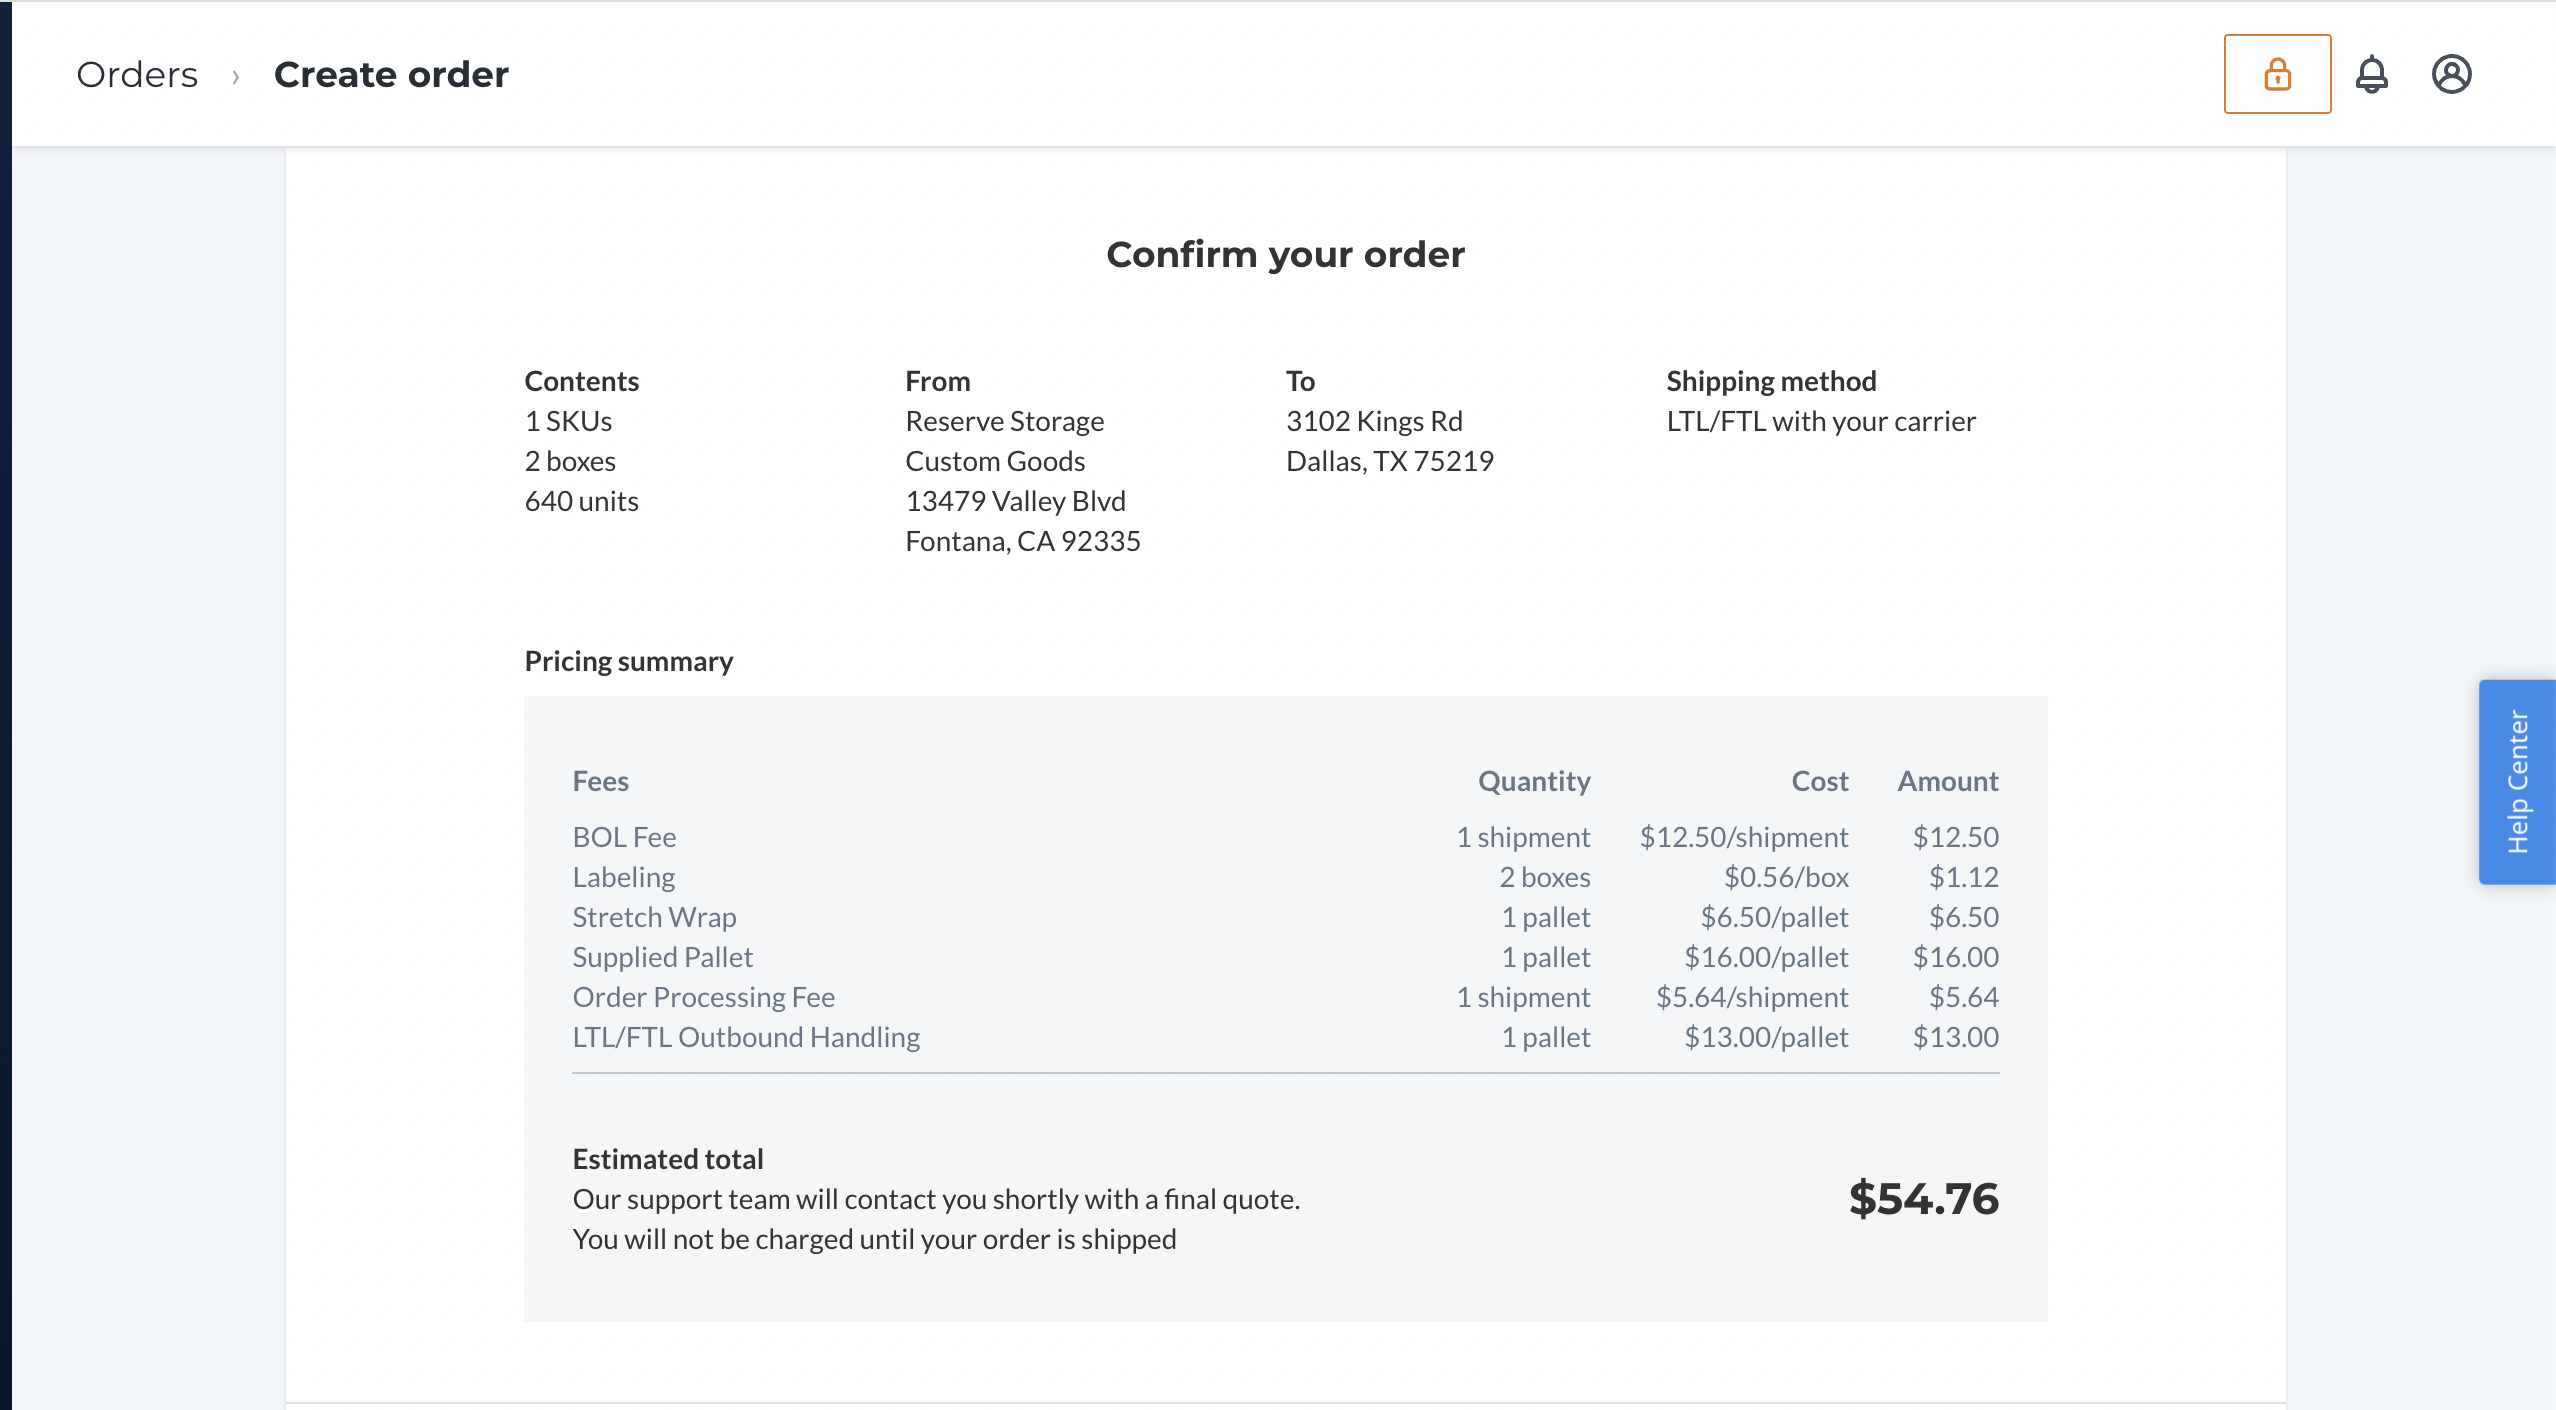This screenshot has width=2556, height=1410.
Task: Click the $16.00 Supplied Pallet amount
Action: (1955, 957)
